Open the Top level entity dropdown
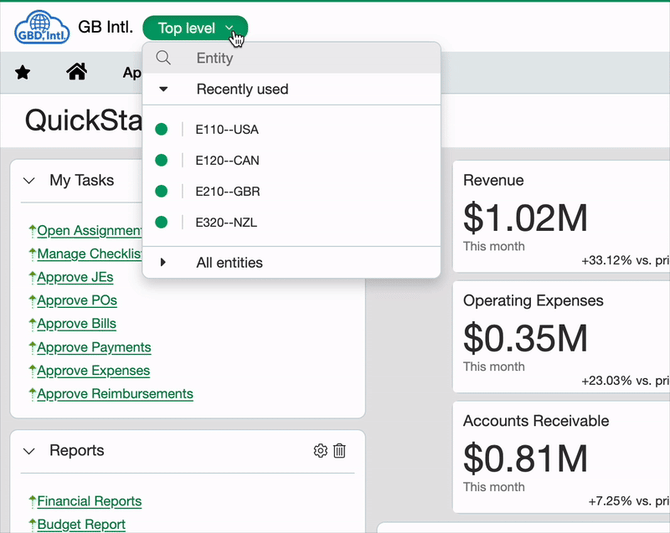Viewport: 670px width, 533px height. coord(195,28)
